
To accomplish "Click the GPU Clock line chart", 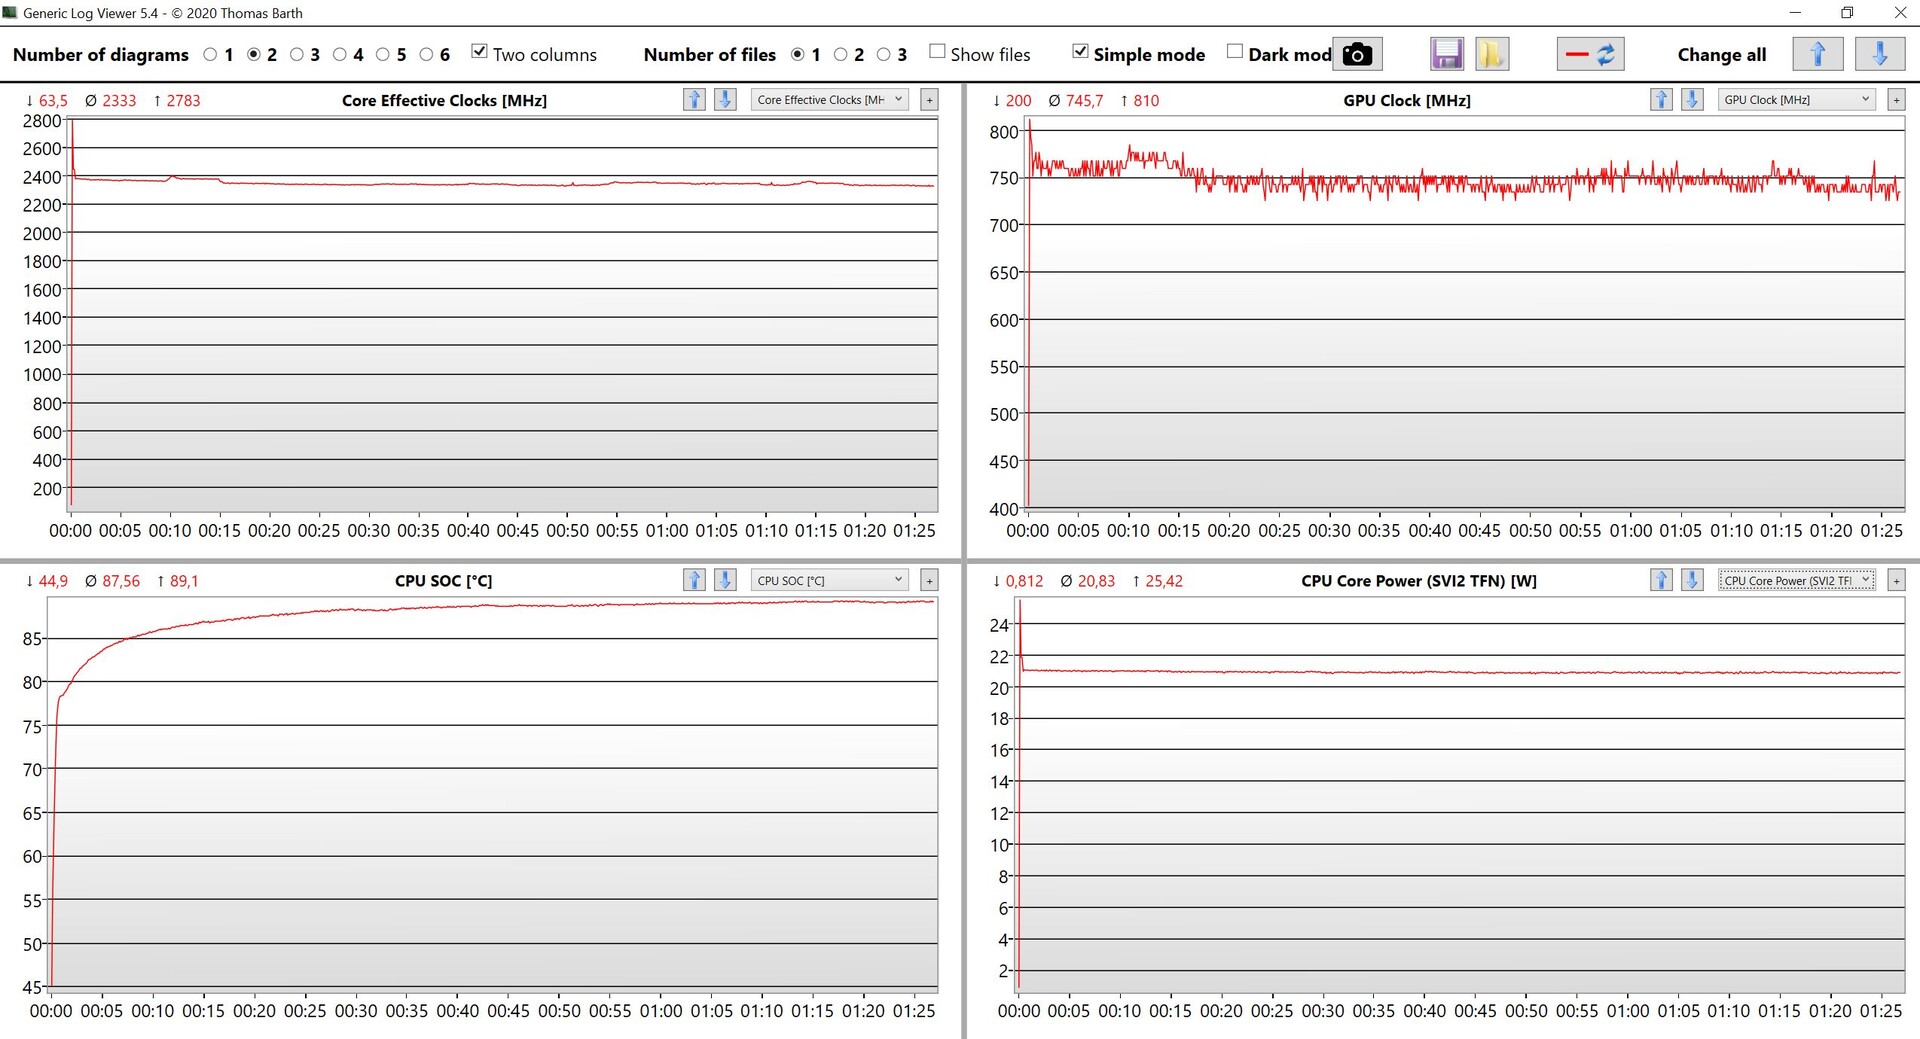I will [x=1466, y=315].
